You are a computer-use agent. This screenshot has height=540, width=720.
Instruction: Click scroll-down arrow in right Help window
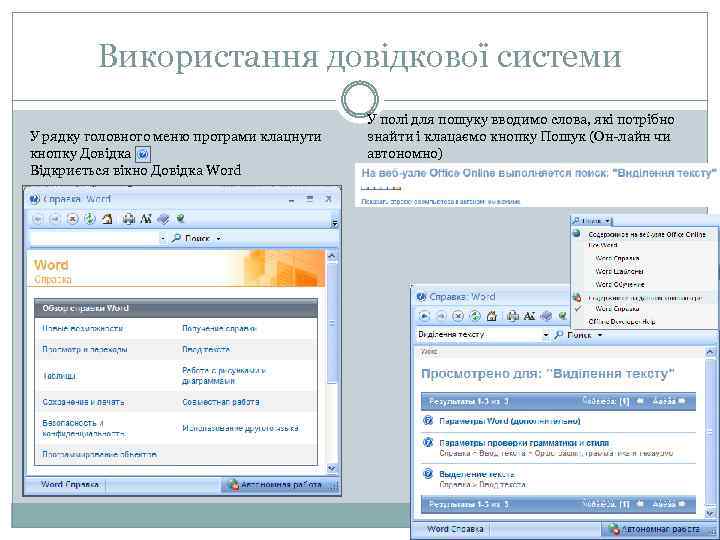coord(710,513)
